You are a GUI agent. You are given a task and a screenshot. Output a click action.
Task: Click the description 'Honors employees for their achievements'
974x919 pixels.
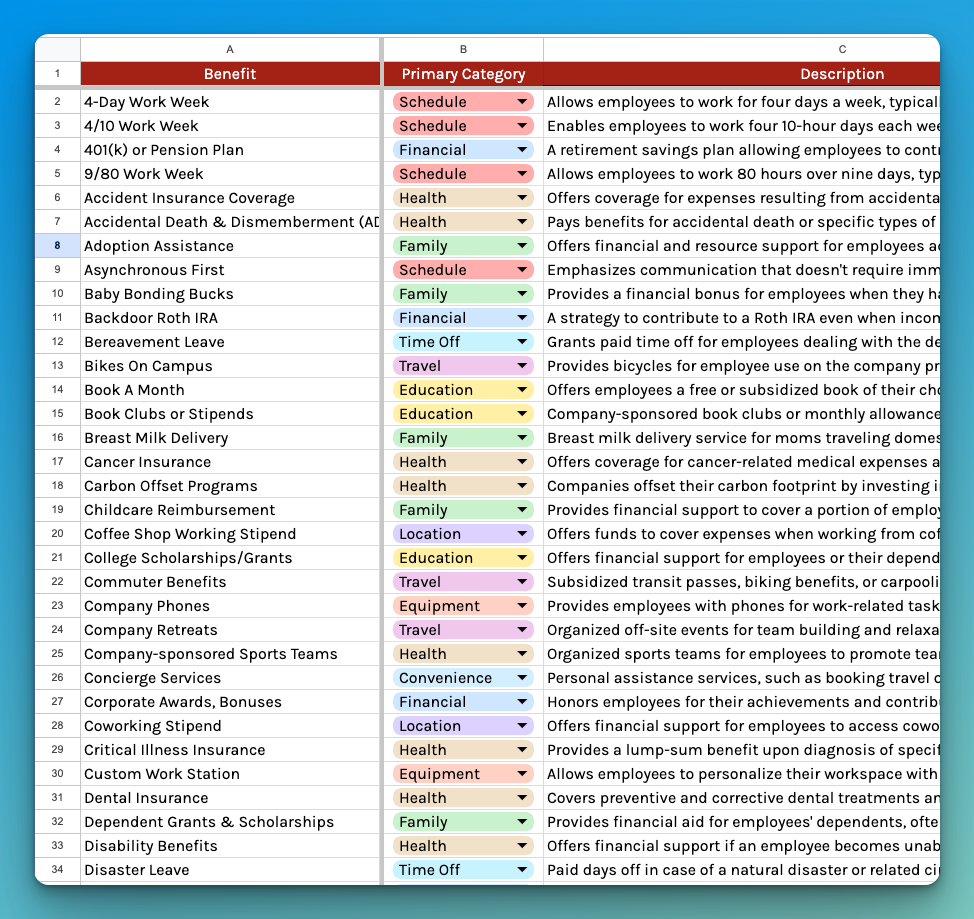[742, 702]
